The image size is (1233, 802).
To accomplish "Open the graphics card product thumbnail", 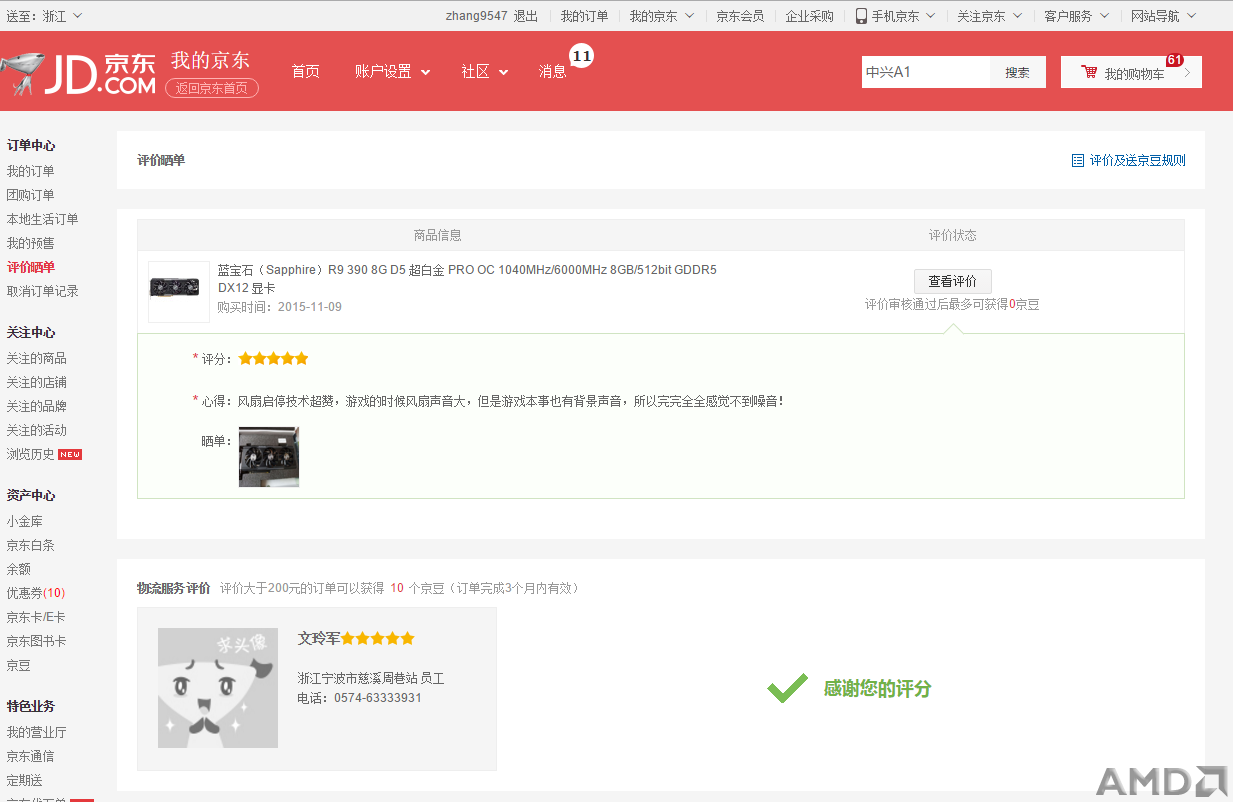I will click(179, 292).
